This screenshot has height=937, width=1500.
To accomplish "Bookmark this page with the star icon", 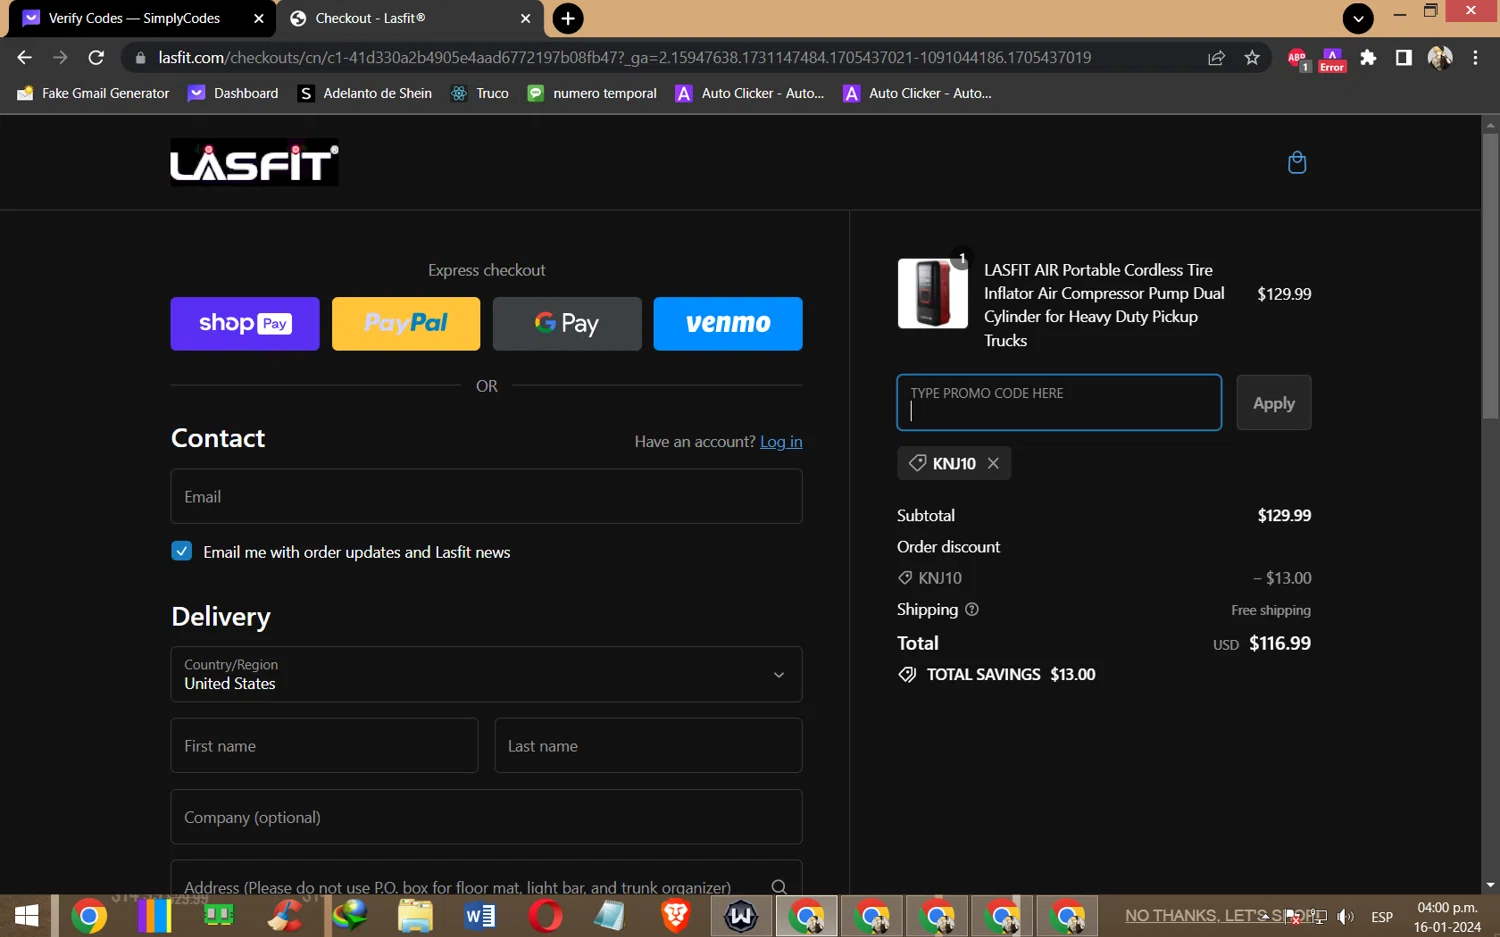I will pyautogui.click(x=1252, y=58).
